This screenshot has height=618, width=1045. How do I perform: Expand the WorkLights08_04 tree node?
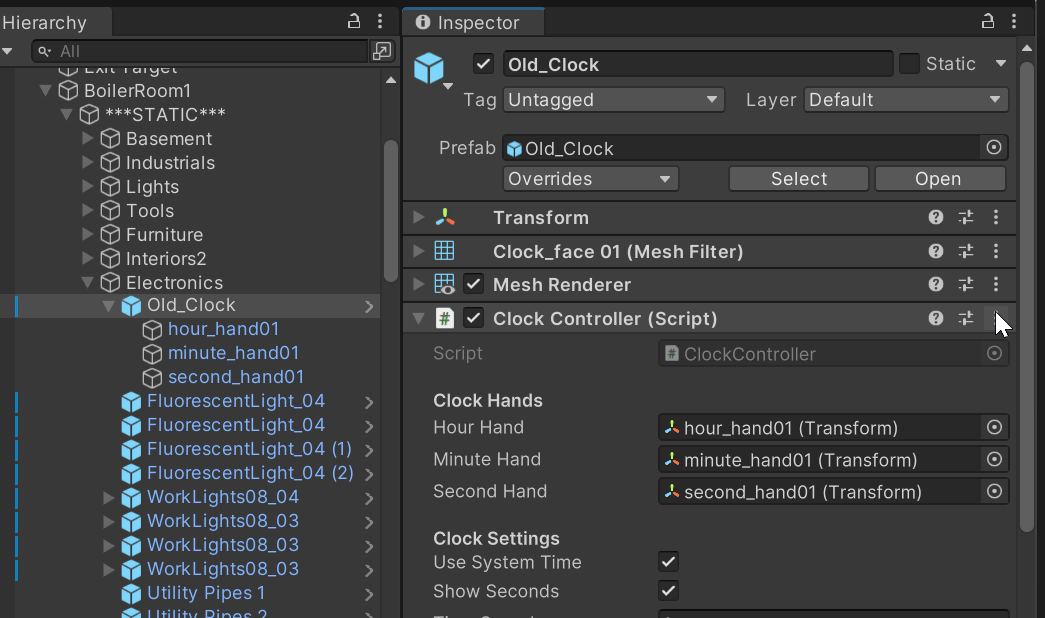109,497
